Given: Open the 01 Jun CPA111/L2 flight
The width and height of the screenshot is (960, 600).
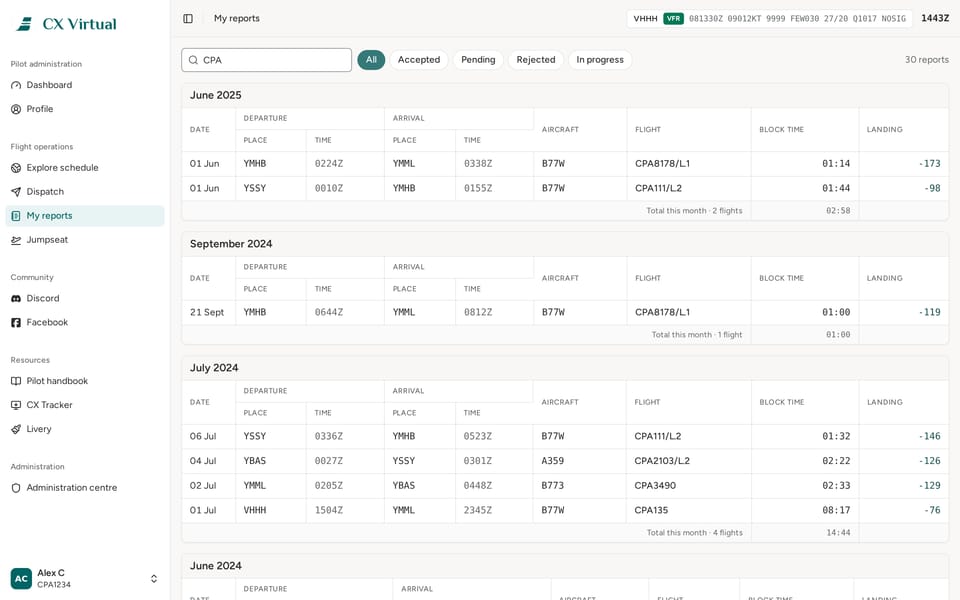Looking at the screenshot, I should pyautogui.click(x=565, y=189).
